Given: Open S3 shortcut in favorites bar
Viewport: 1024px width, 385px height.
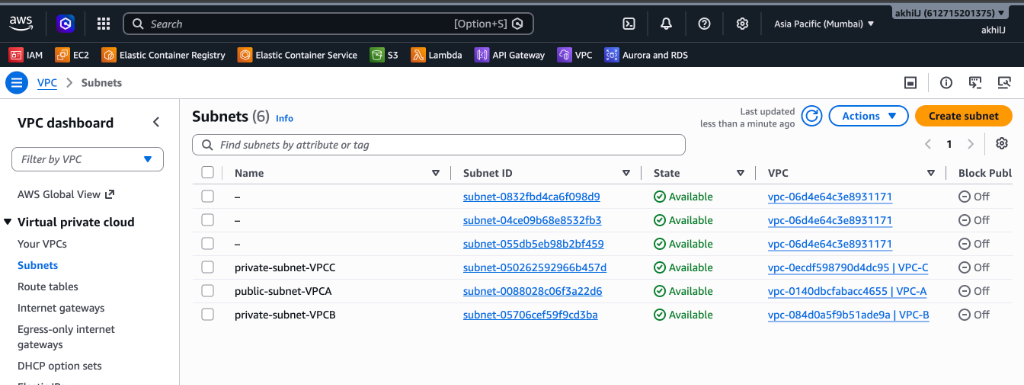Looking at the screenshot, I should point(384,55).
